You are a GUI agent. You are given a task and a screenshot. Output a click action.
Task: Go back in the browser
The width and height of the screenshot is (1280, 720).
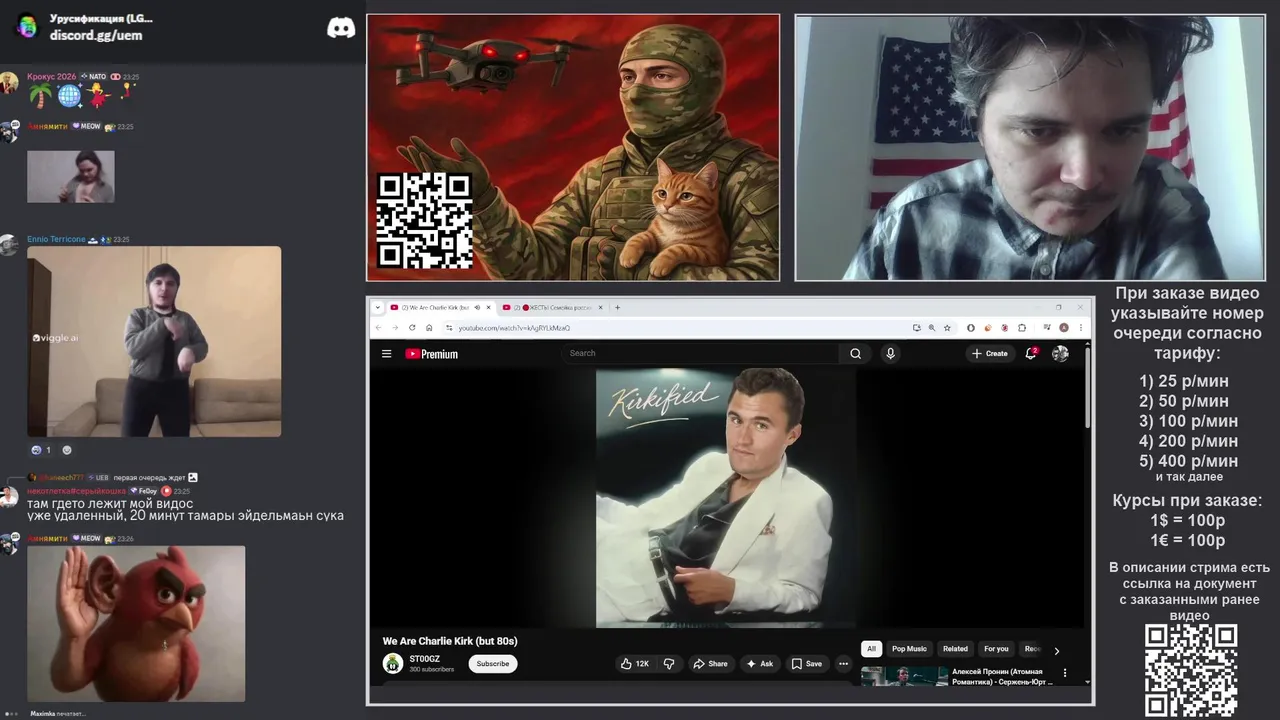(379, 328)
